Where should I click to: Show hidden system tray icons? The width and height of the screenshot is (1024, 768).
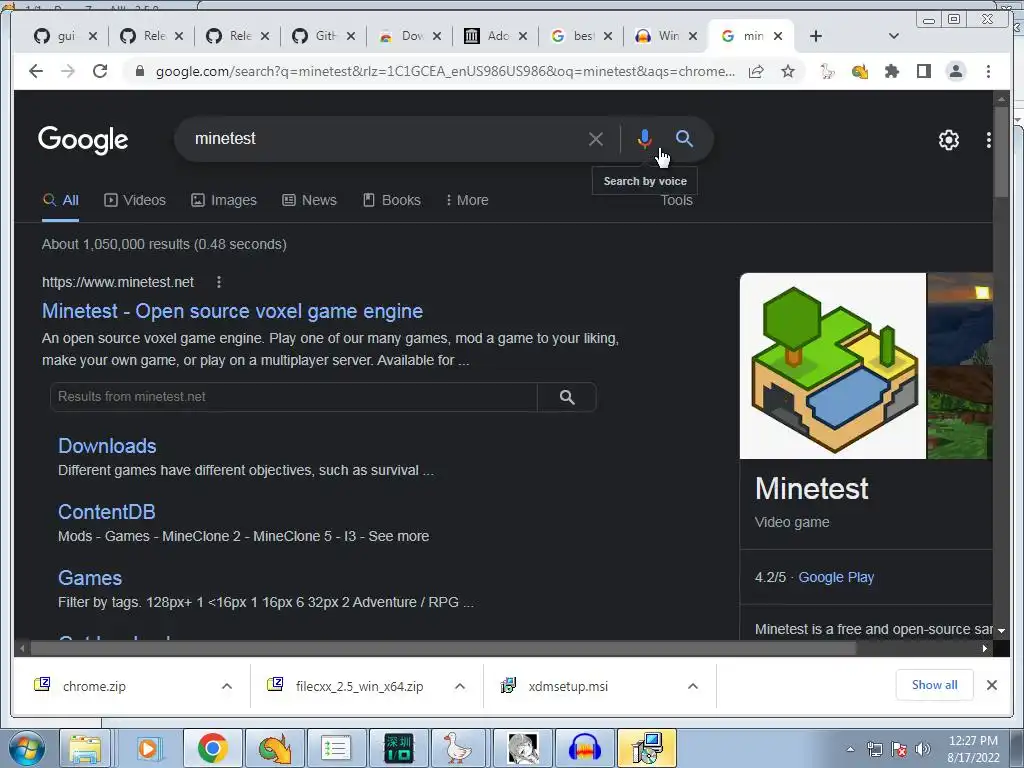click(850, 749)
